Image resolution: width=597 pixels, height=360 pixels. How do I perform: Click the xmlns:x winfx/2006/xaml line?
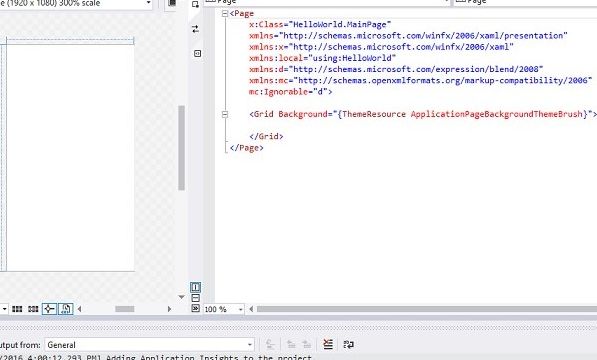(382, 47)
